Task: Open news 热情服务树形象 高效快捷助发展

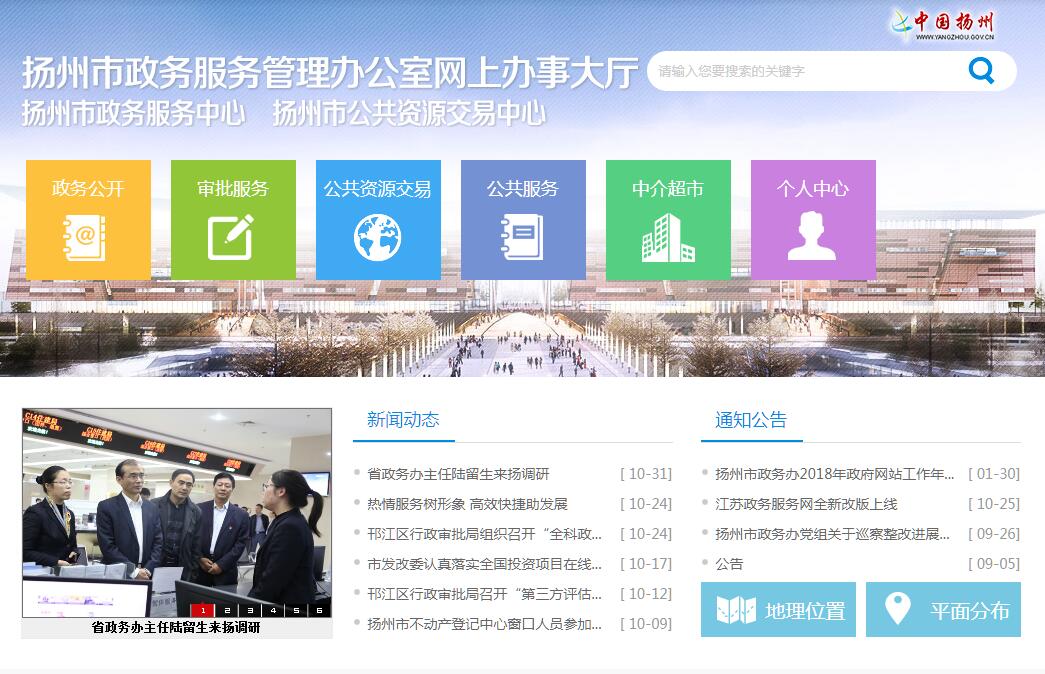Action: click(467, 504)
